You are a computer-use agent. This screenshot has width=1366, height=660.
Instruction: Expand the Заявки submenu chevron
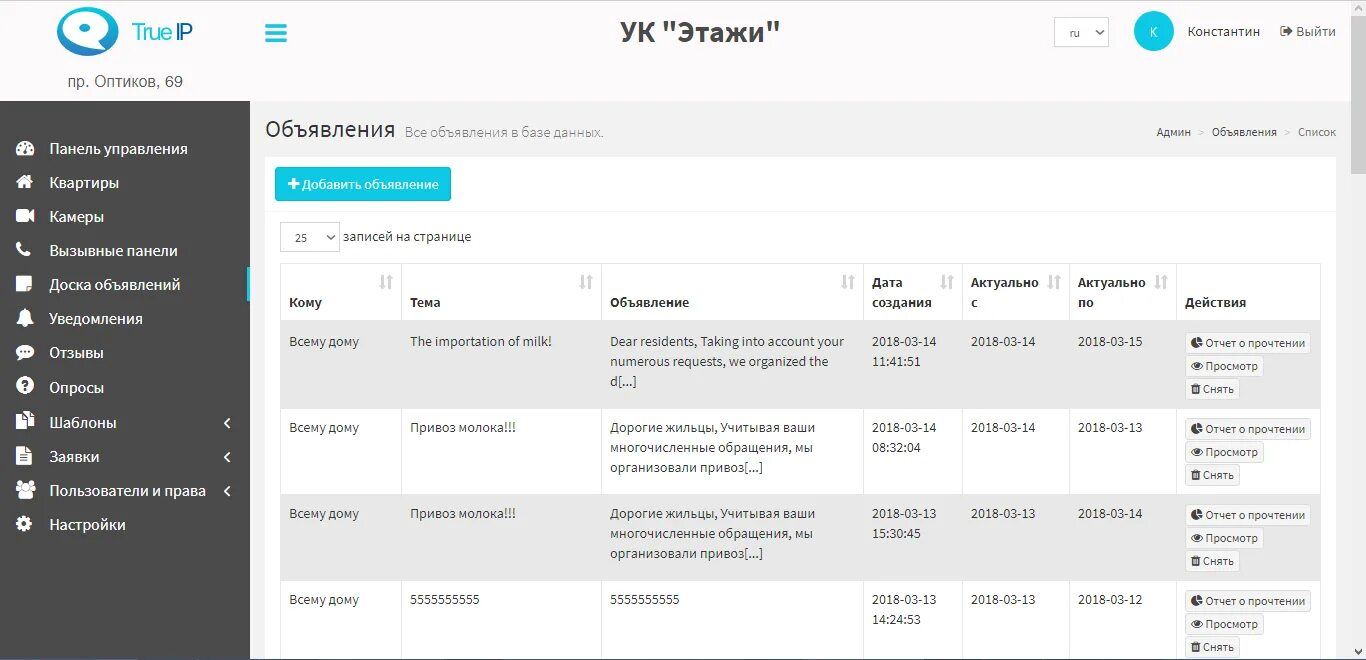pos(227,457)
